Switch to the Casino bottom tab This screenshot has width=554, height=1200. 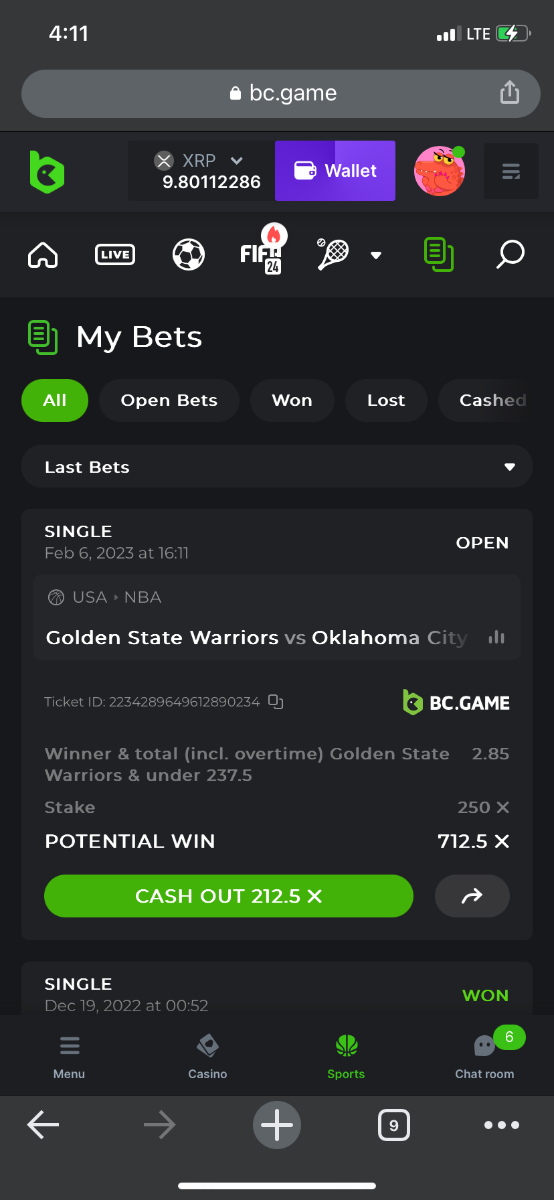pos(208,1056)
